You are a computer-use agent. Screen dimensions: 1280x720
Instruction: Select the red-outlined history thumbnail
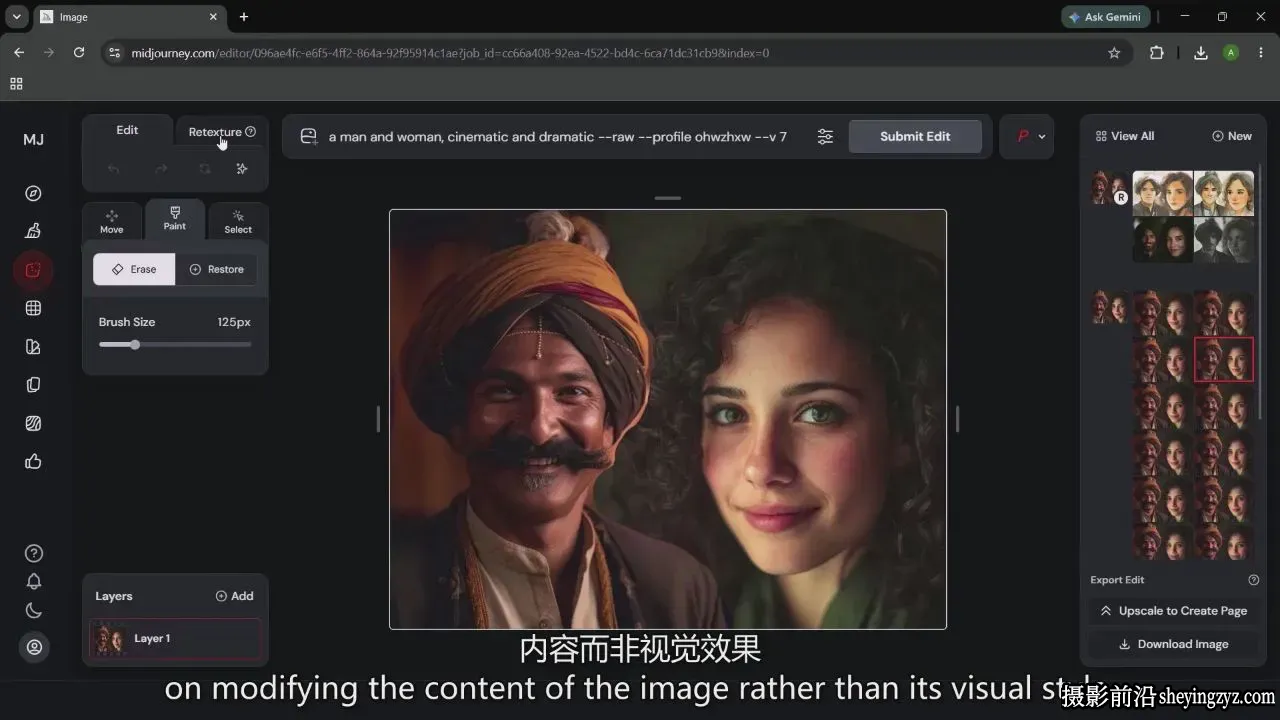tap(1224, 360)
